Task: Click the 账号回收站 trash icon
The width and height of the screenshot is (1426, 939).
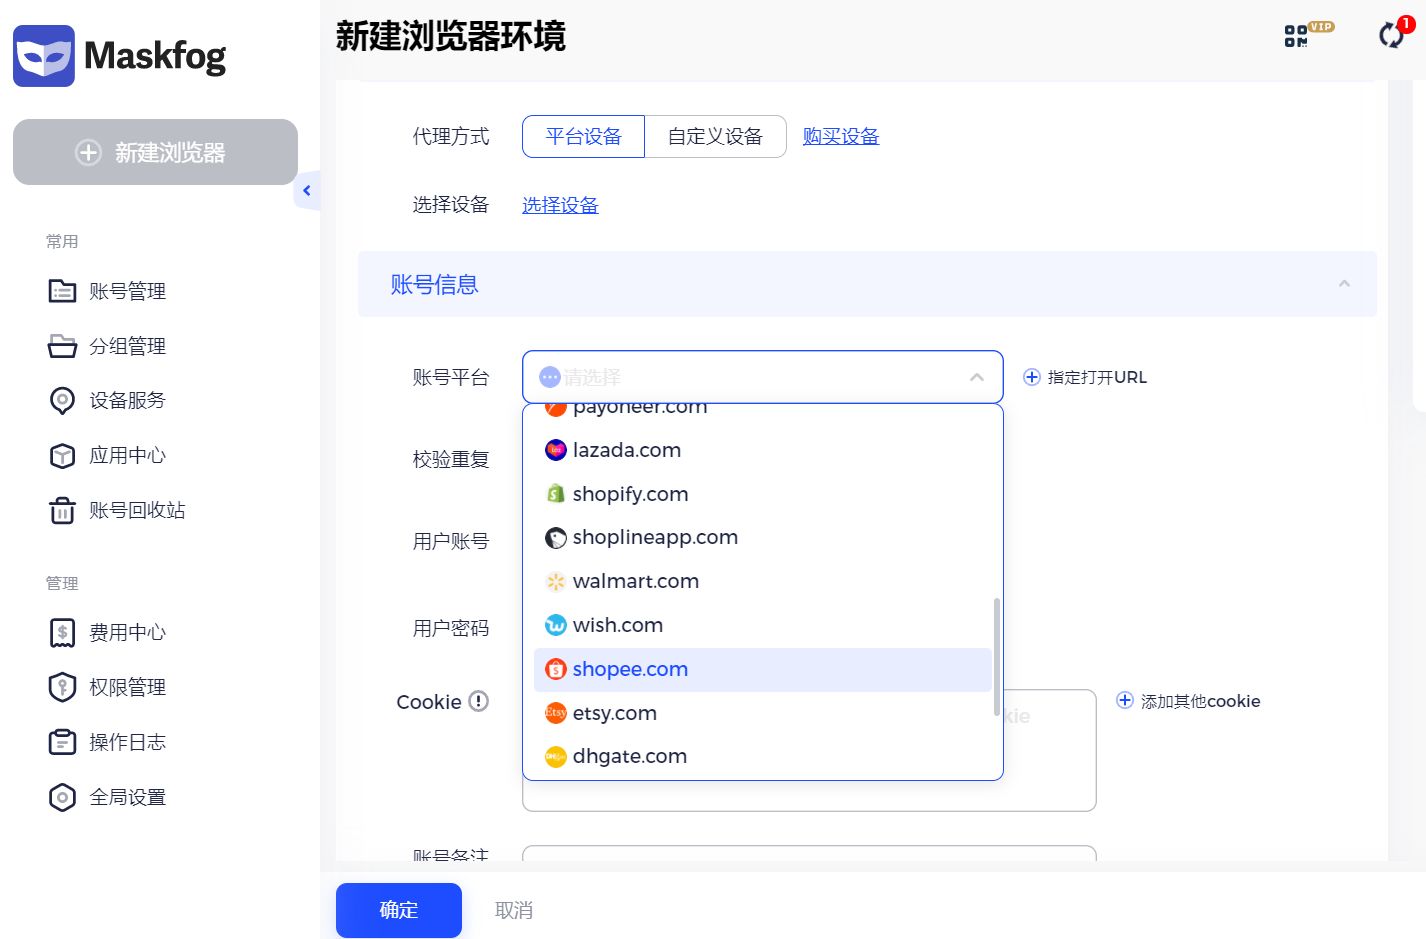Action: 62,510
